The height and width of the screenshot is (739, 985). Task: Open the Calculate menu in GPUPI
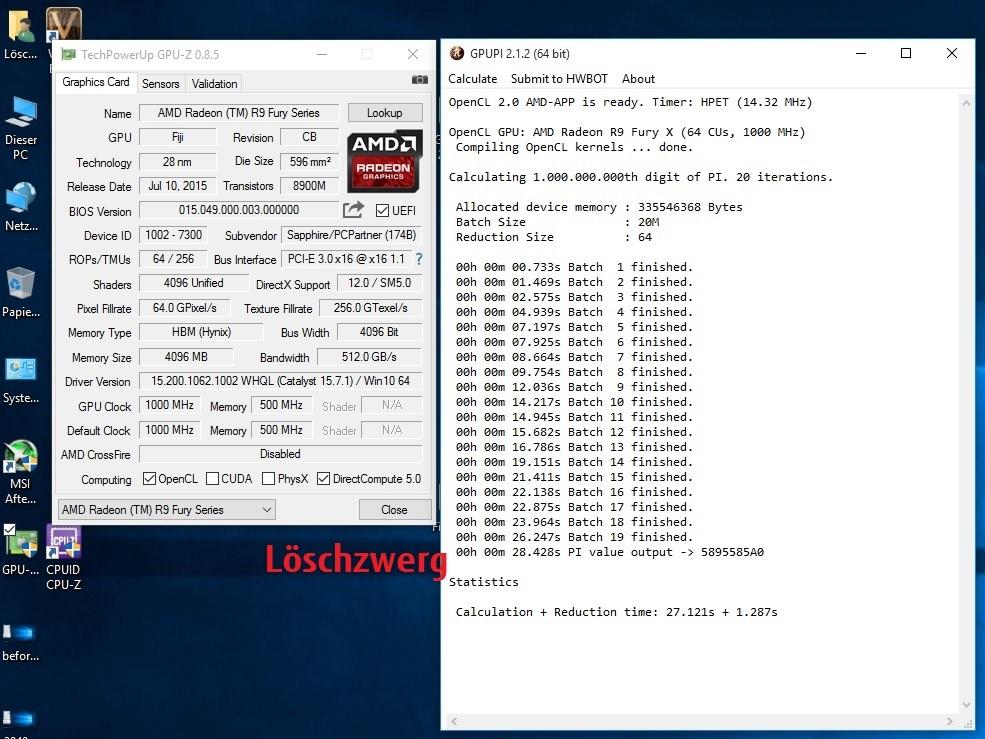[472, 79]
